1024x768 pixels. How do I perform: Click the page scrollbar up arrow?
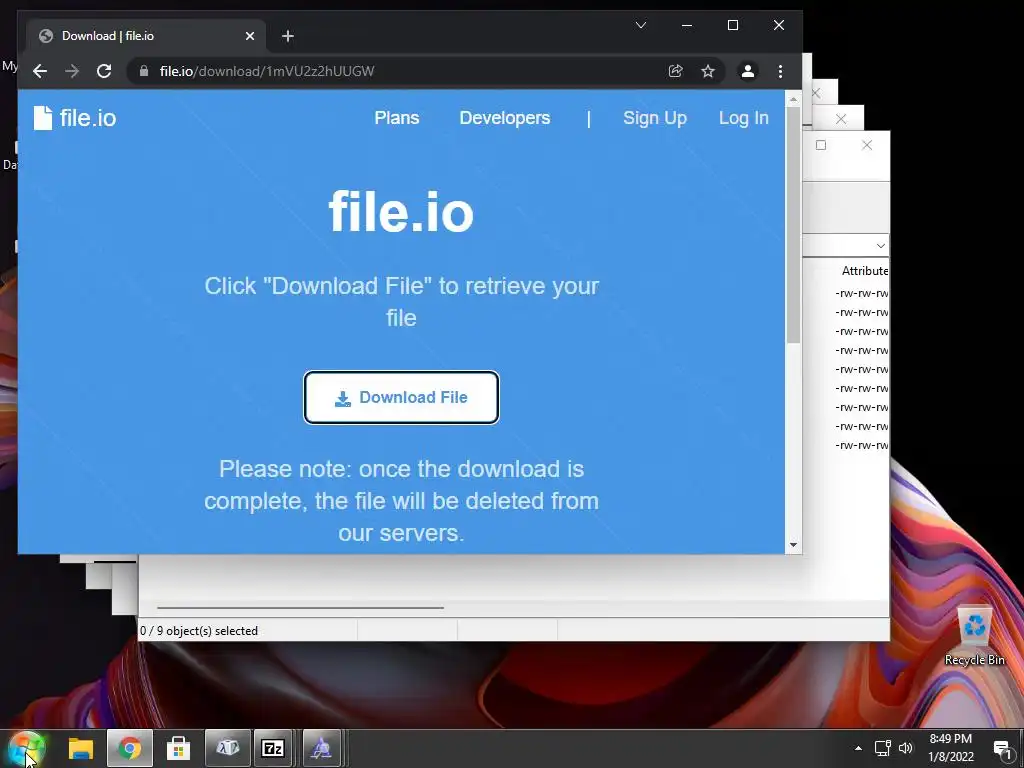coord(793,99)
